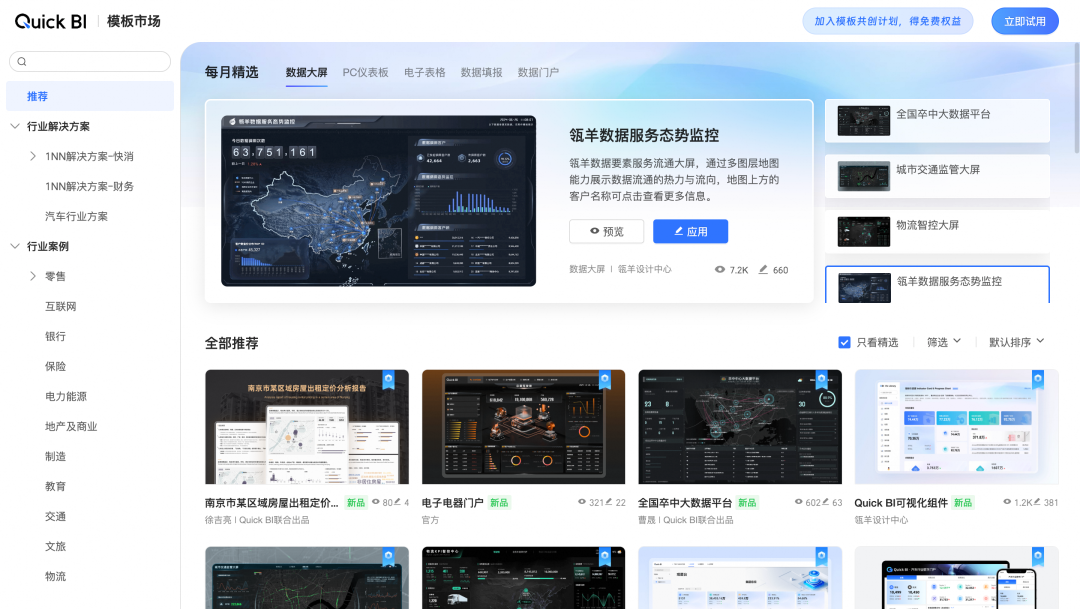Expand the 1NN解决方案-快消 item
Screen dimensions: 1080x609
tap(32, 156)
